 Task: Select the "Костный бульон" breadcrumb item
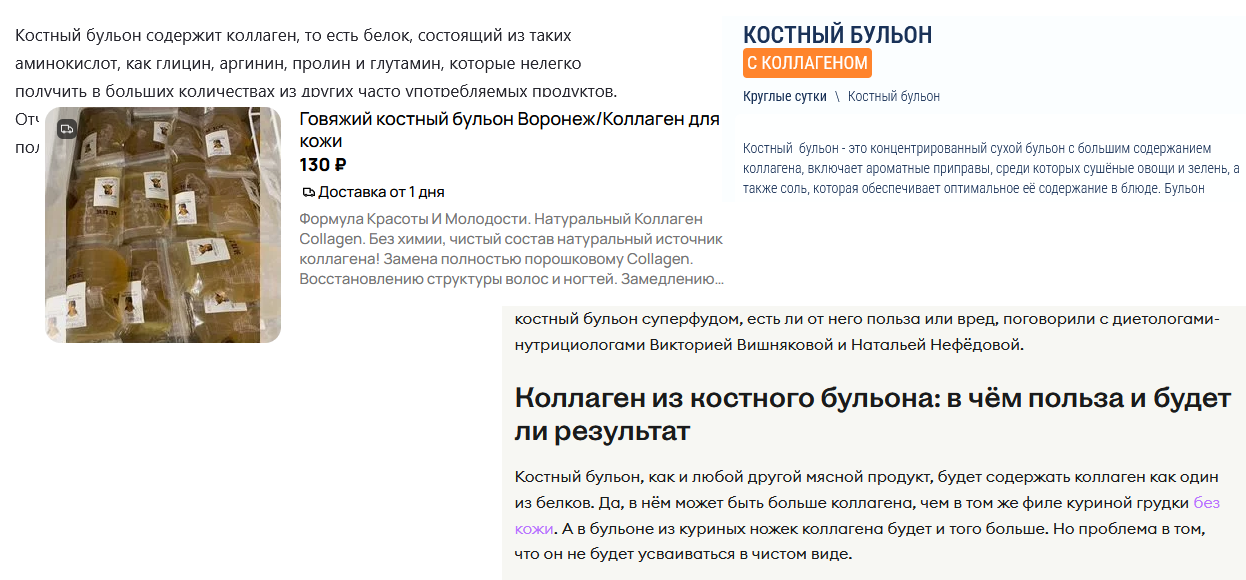pos(893,97)
